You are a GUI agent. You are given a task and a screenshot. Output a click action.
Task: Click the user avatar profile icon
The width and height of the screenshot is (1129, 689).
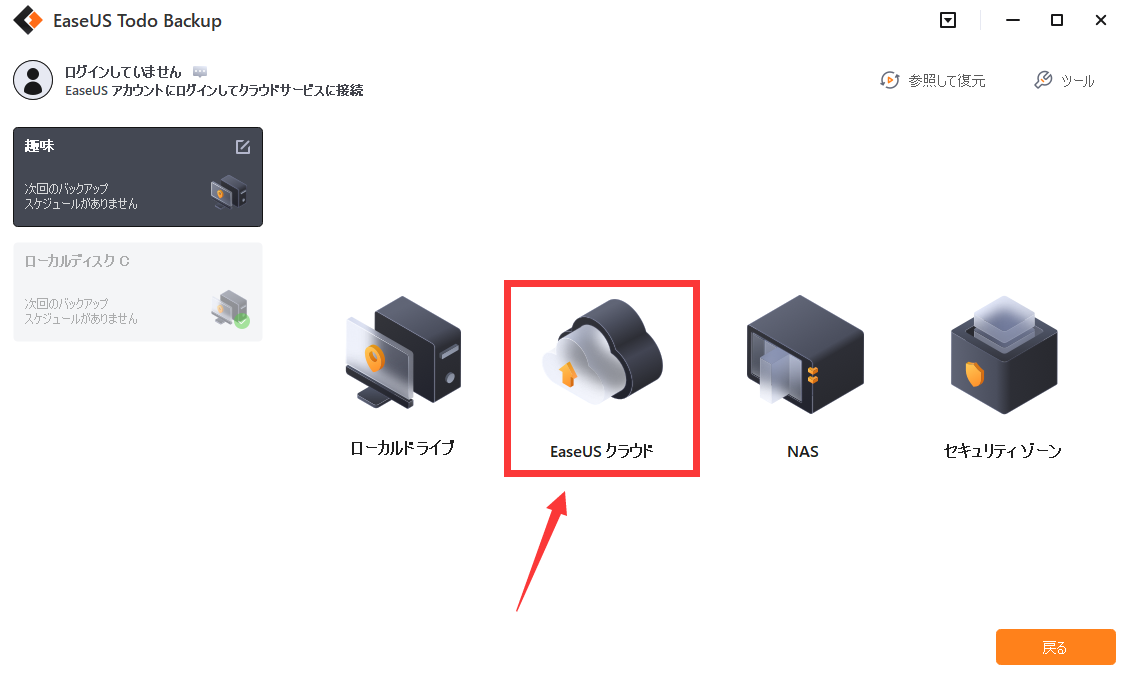point(33,80)
